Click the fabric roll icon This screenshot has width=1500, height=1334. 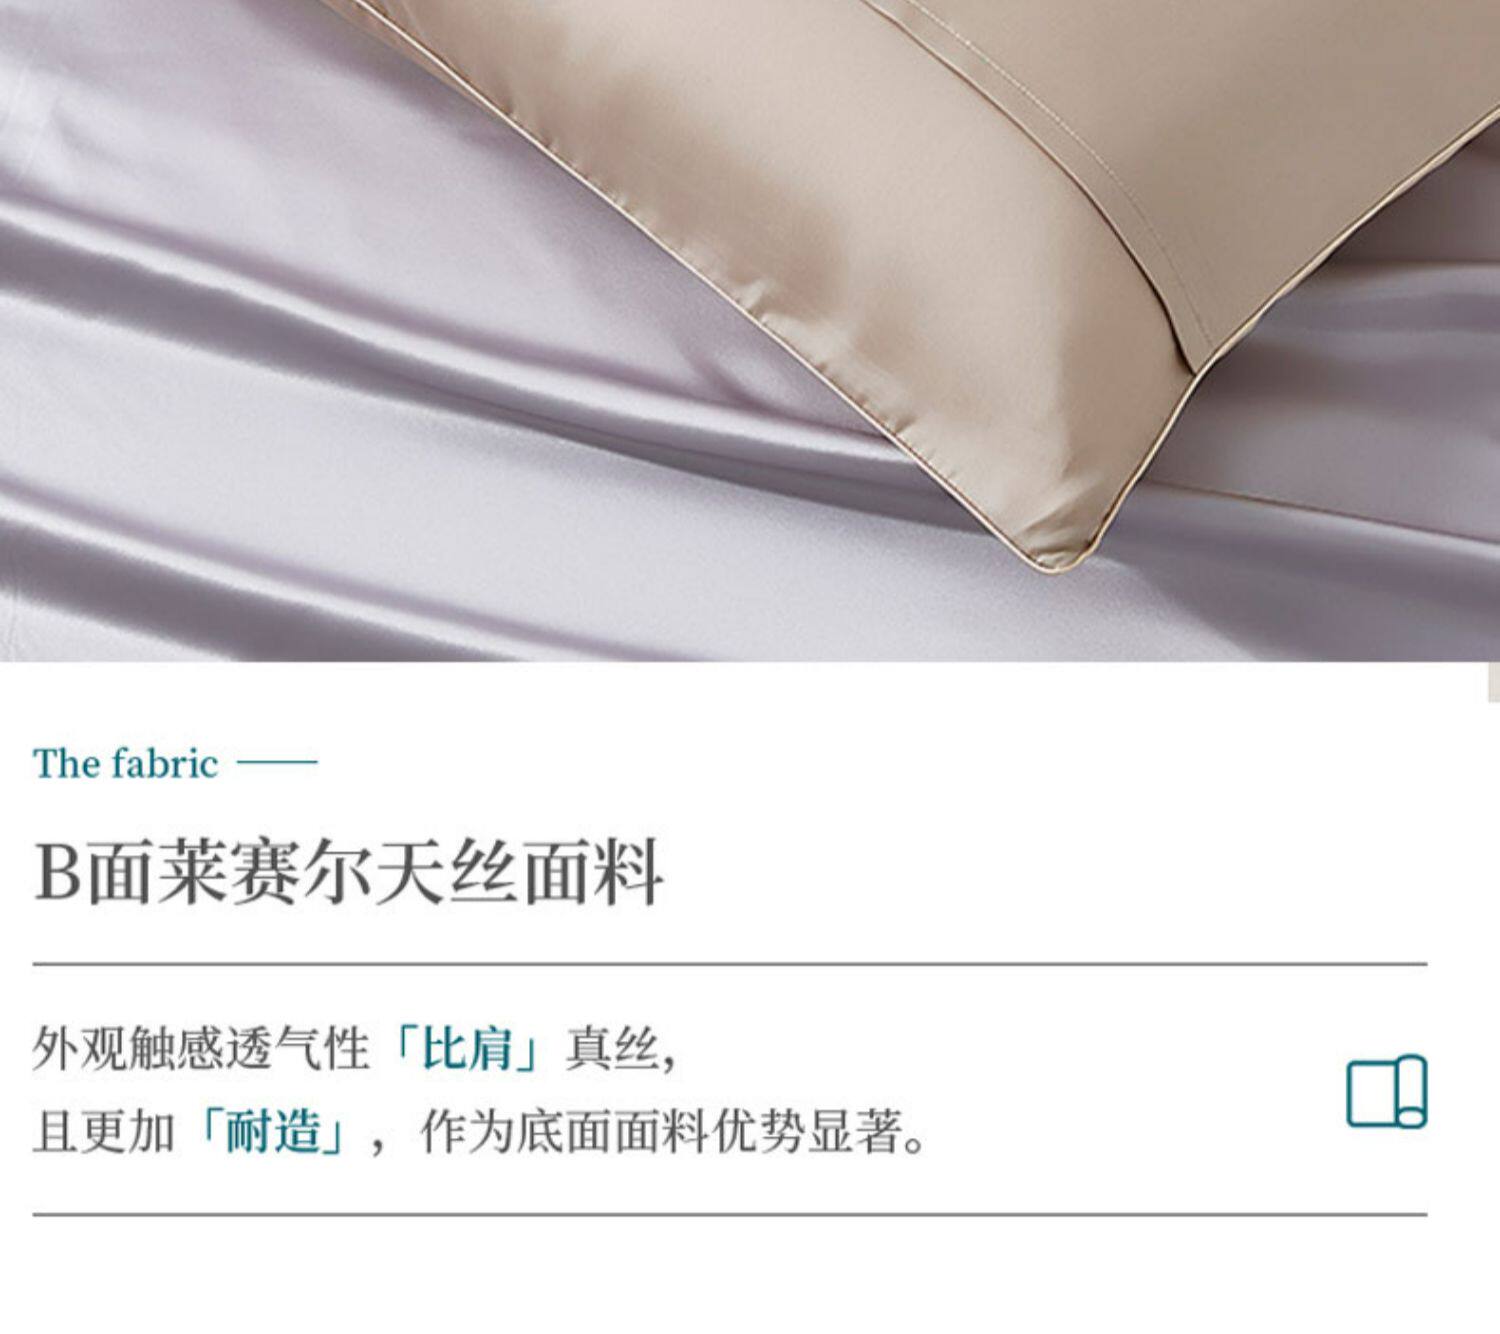(x=1386, y=1091)
